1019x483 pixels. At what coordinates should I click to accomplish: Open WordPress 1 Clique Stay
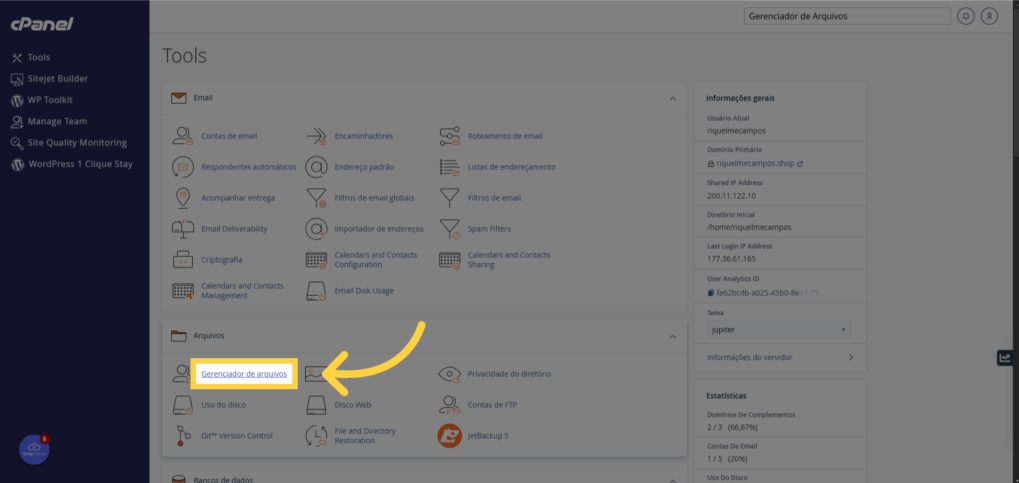71,164
